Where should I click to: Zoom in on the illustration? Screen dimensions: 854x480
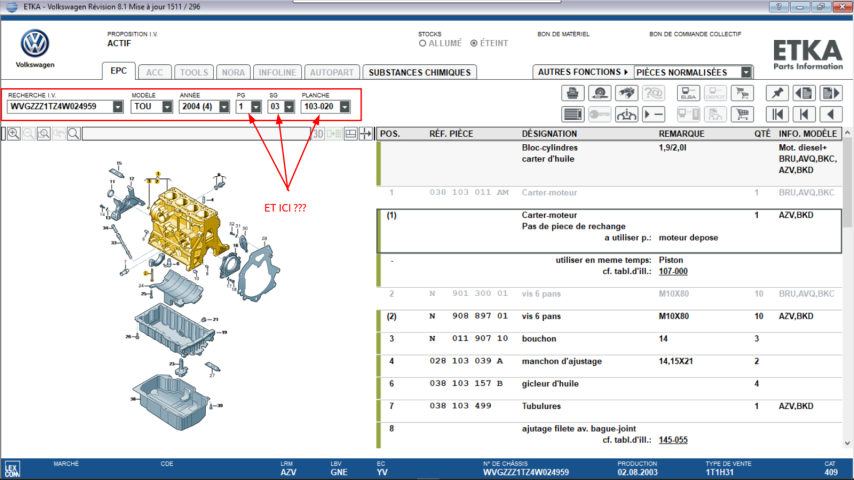click(14, 133)
